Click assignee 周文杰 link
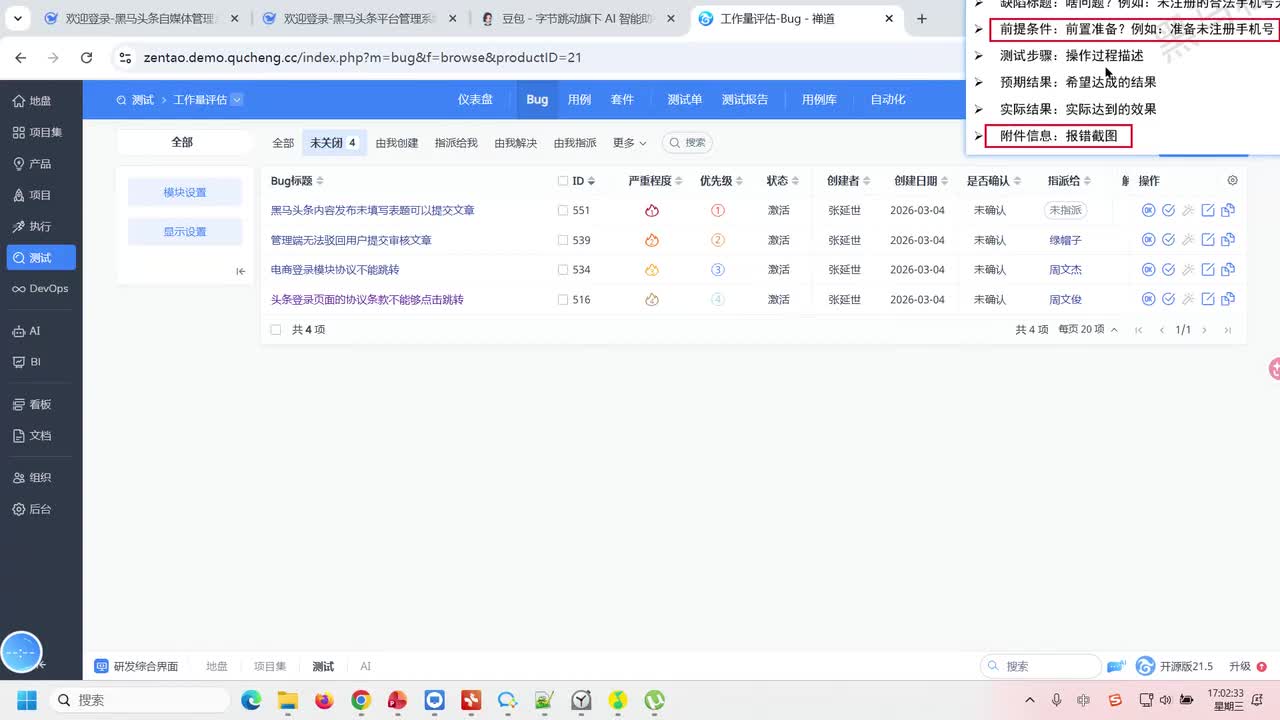 (x=1065, y=270)
